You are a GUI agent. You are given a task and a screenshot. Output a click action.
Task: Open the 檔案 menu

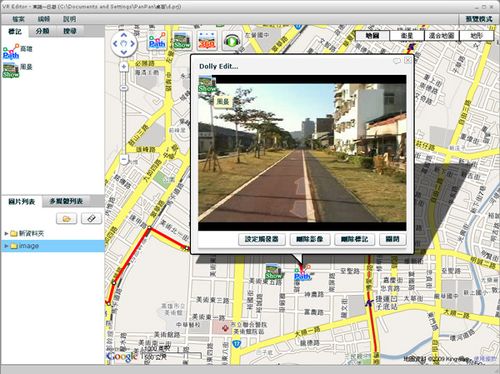tap(18, 19)
